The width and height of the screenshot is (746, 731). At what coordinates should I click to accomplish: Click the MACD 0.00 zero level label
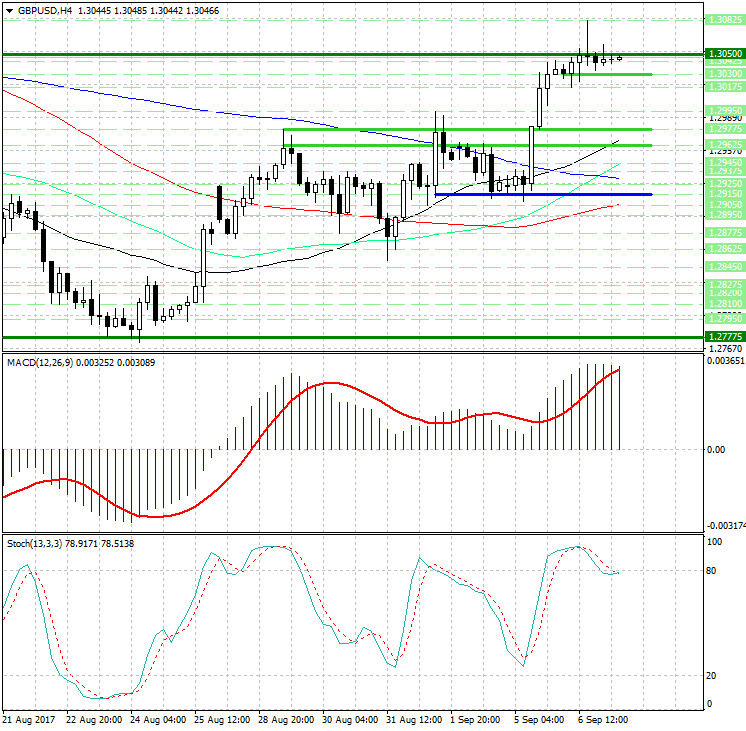(x=716, y=450)
